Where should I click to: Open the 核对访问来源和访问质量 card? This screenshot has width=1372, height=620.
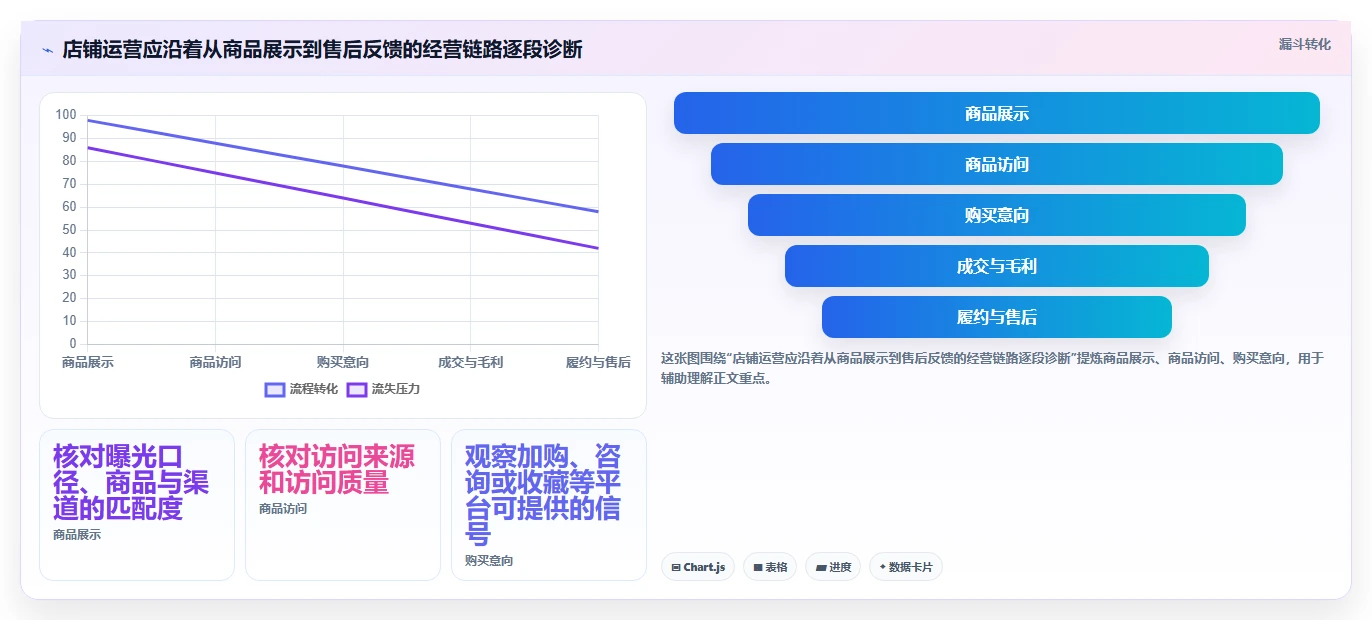(343, 505)
